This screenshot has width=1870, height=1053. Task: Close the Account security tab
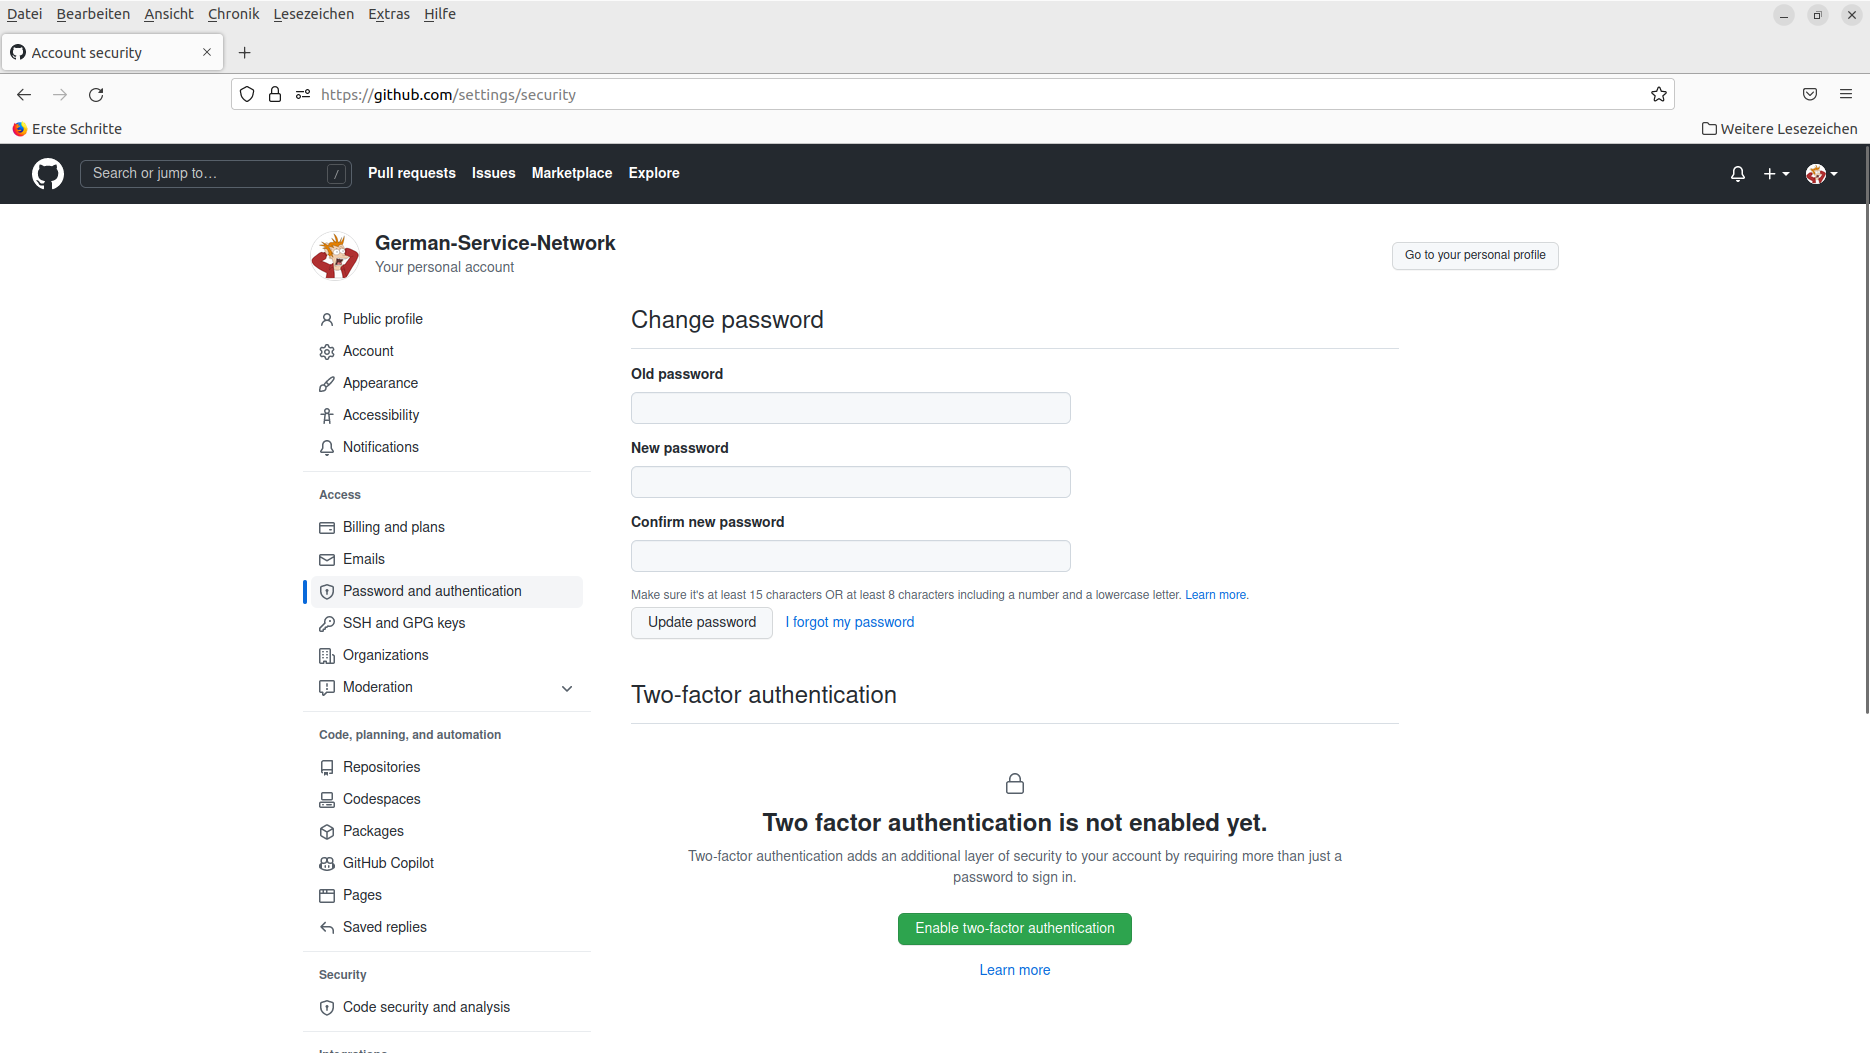[x=207, y=52]
